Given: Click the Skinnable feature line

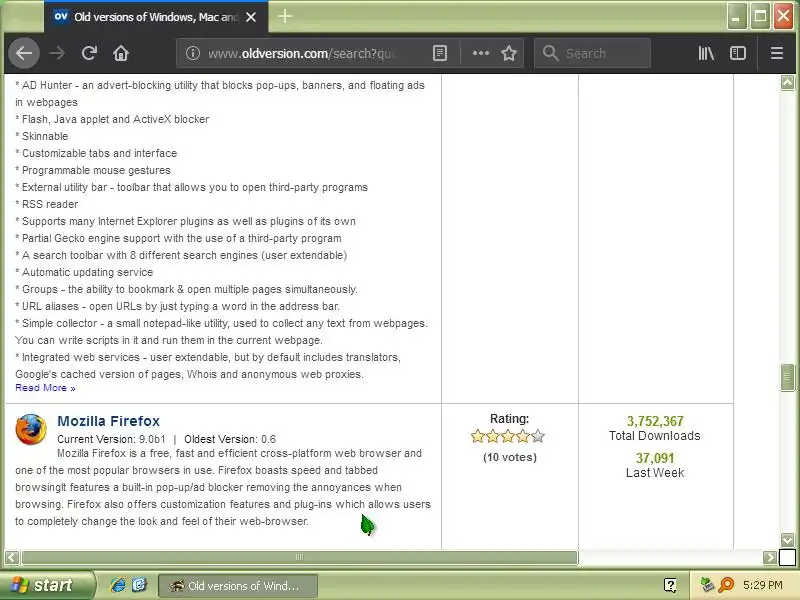Looking at the screenshot, I should (42, 136).
